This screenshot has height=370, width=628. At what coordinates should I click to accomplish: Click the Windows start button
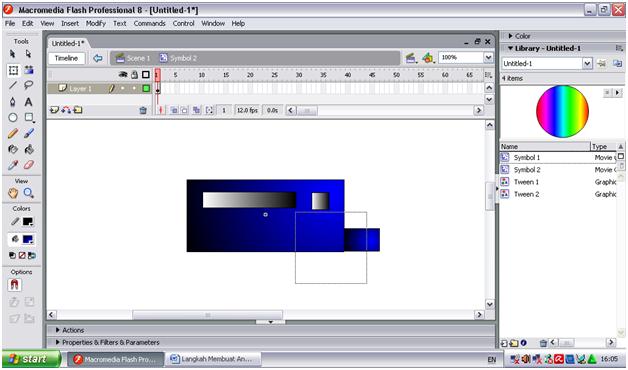[32, 359]
